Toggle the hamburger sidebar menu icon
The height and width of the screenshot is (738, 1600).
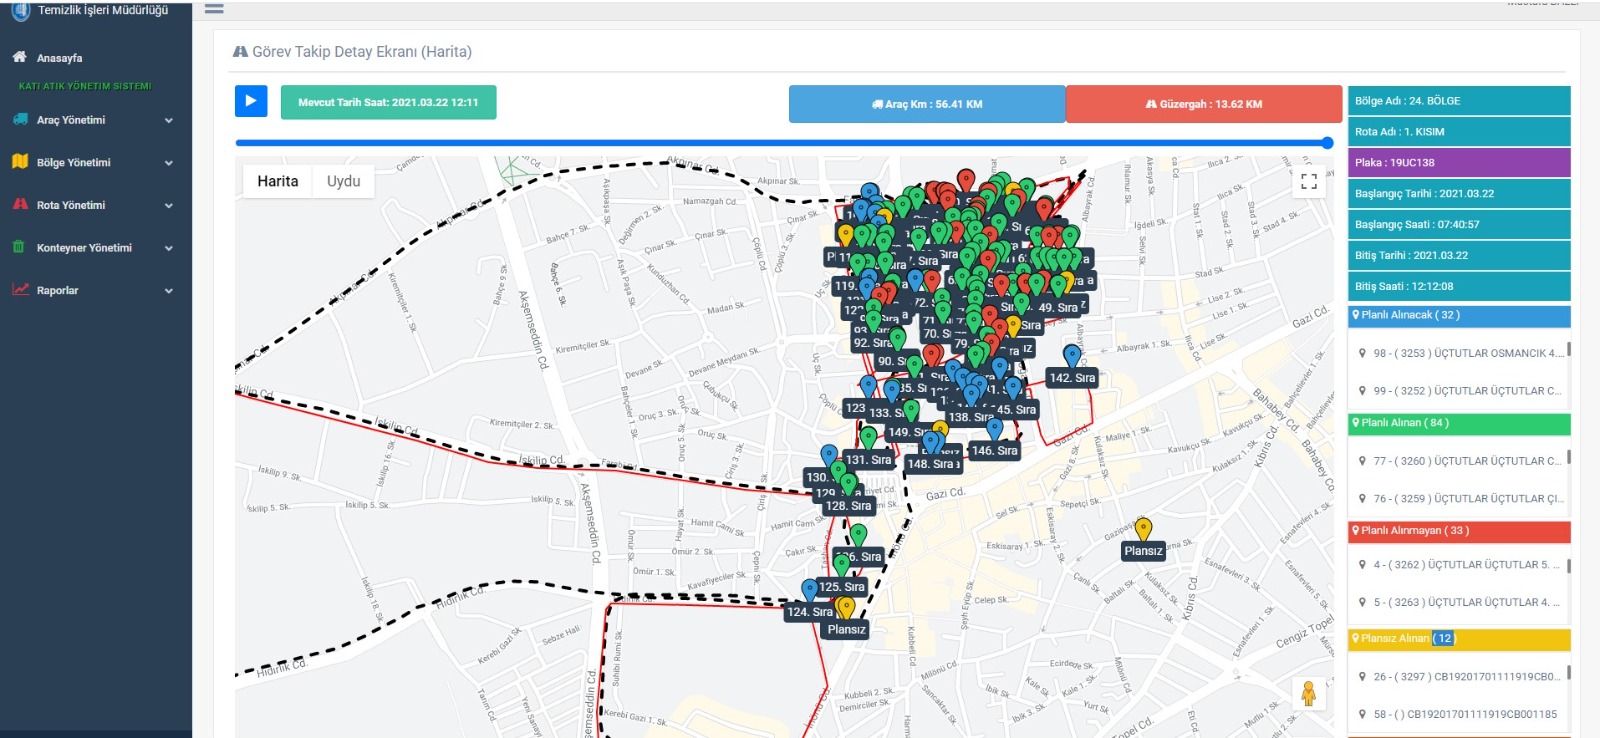[x=214, y=9]
